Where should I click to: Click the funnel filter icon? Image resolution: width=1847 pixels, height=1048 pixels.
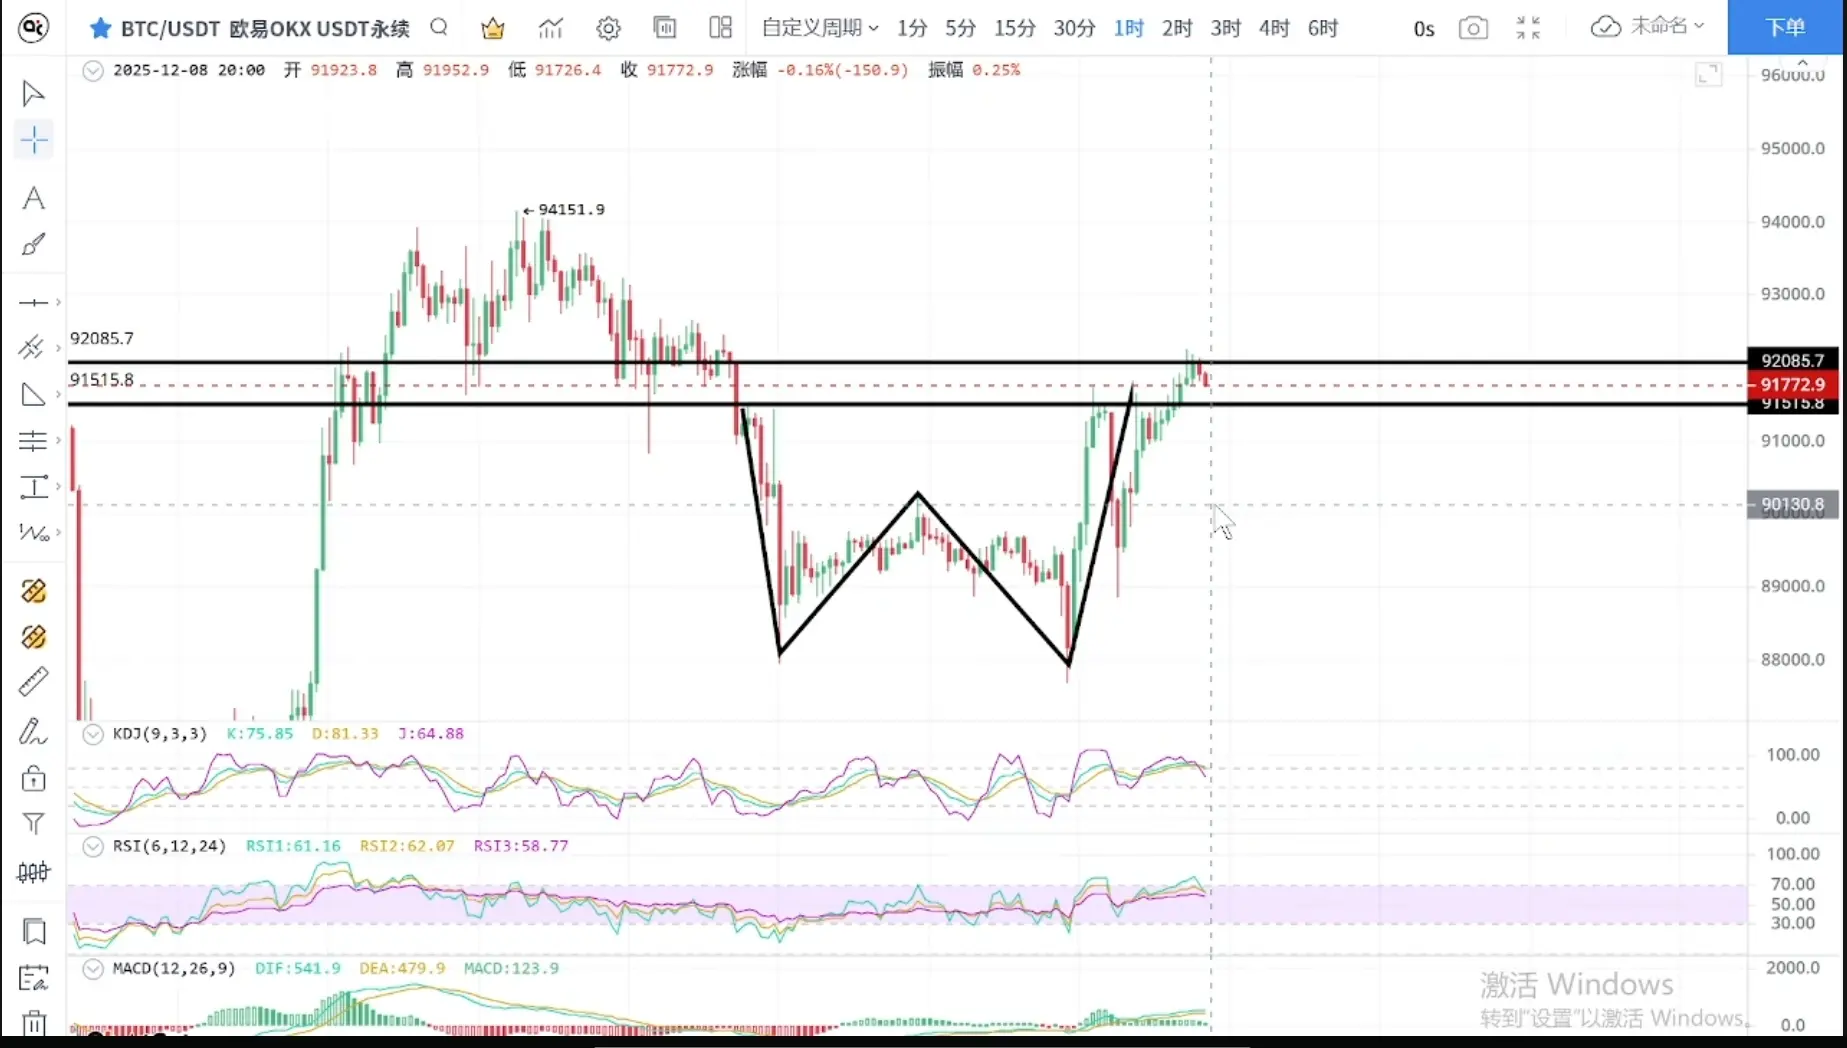(x=33, y=823)
